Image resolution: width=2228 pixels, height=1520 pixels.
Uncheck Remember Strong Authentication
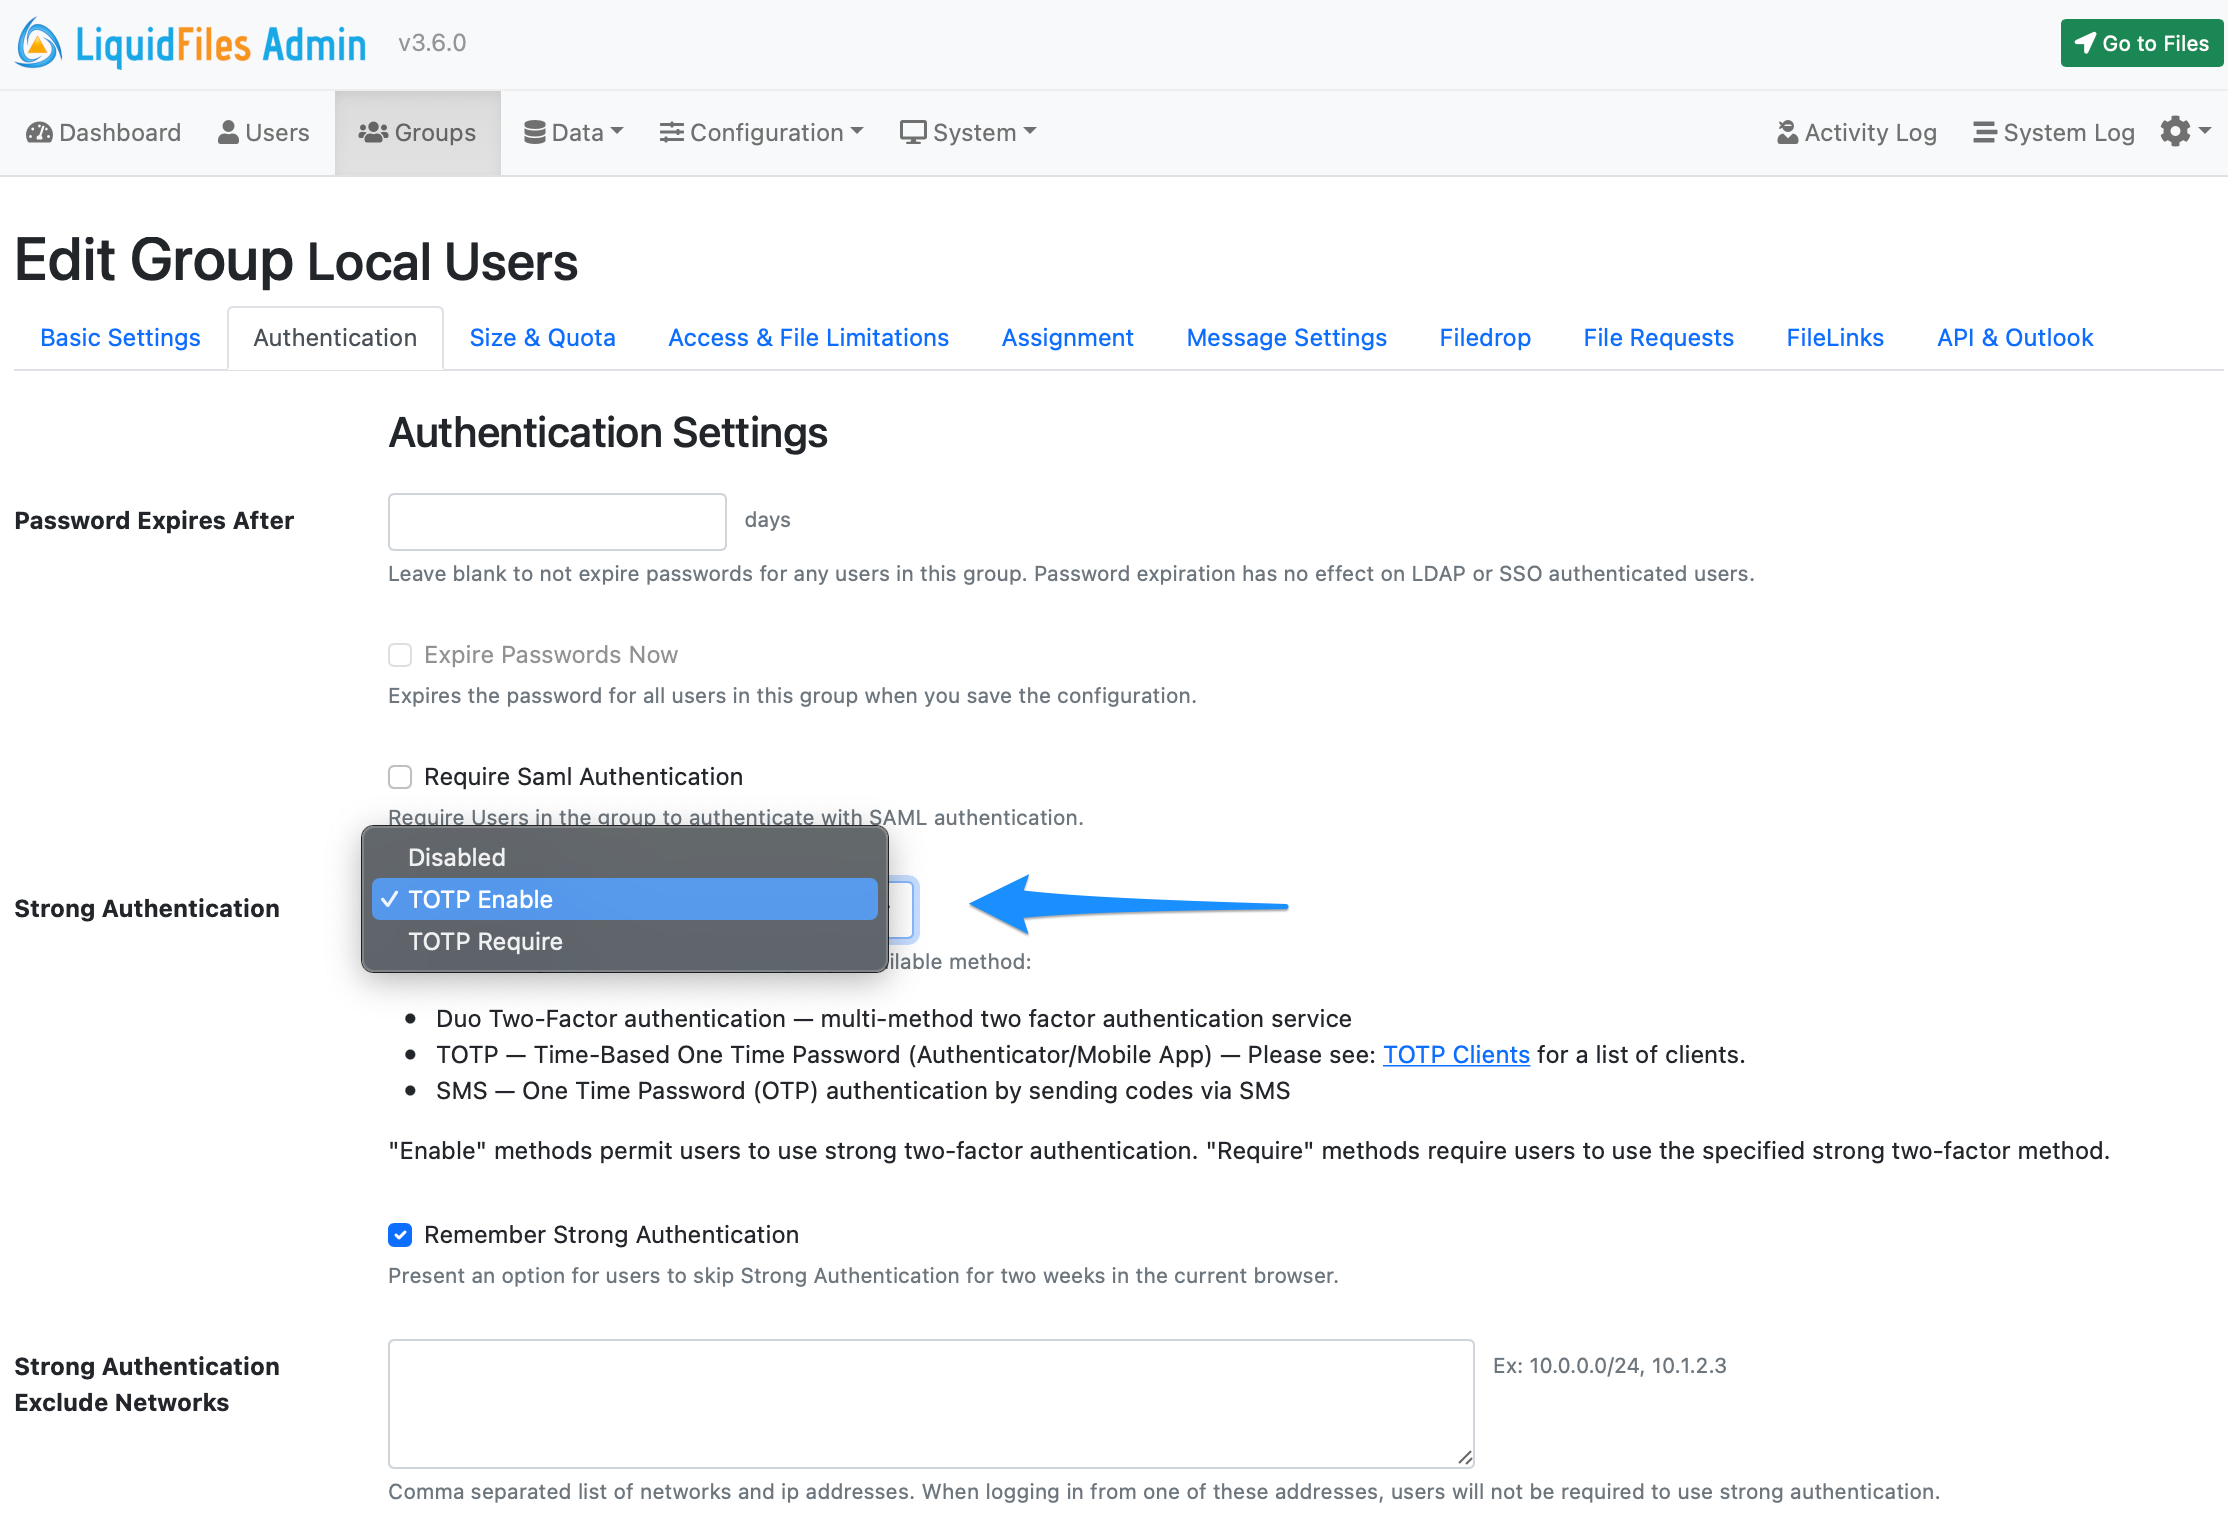(x=400, y=1235)
